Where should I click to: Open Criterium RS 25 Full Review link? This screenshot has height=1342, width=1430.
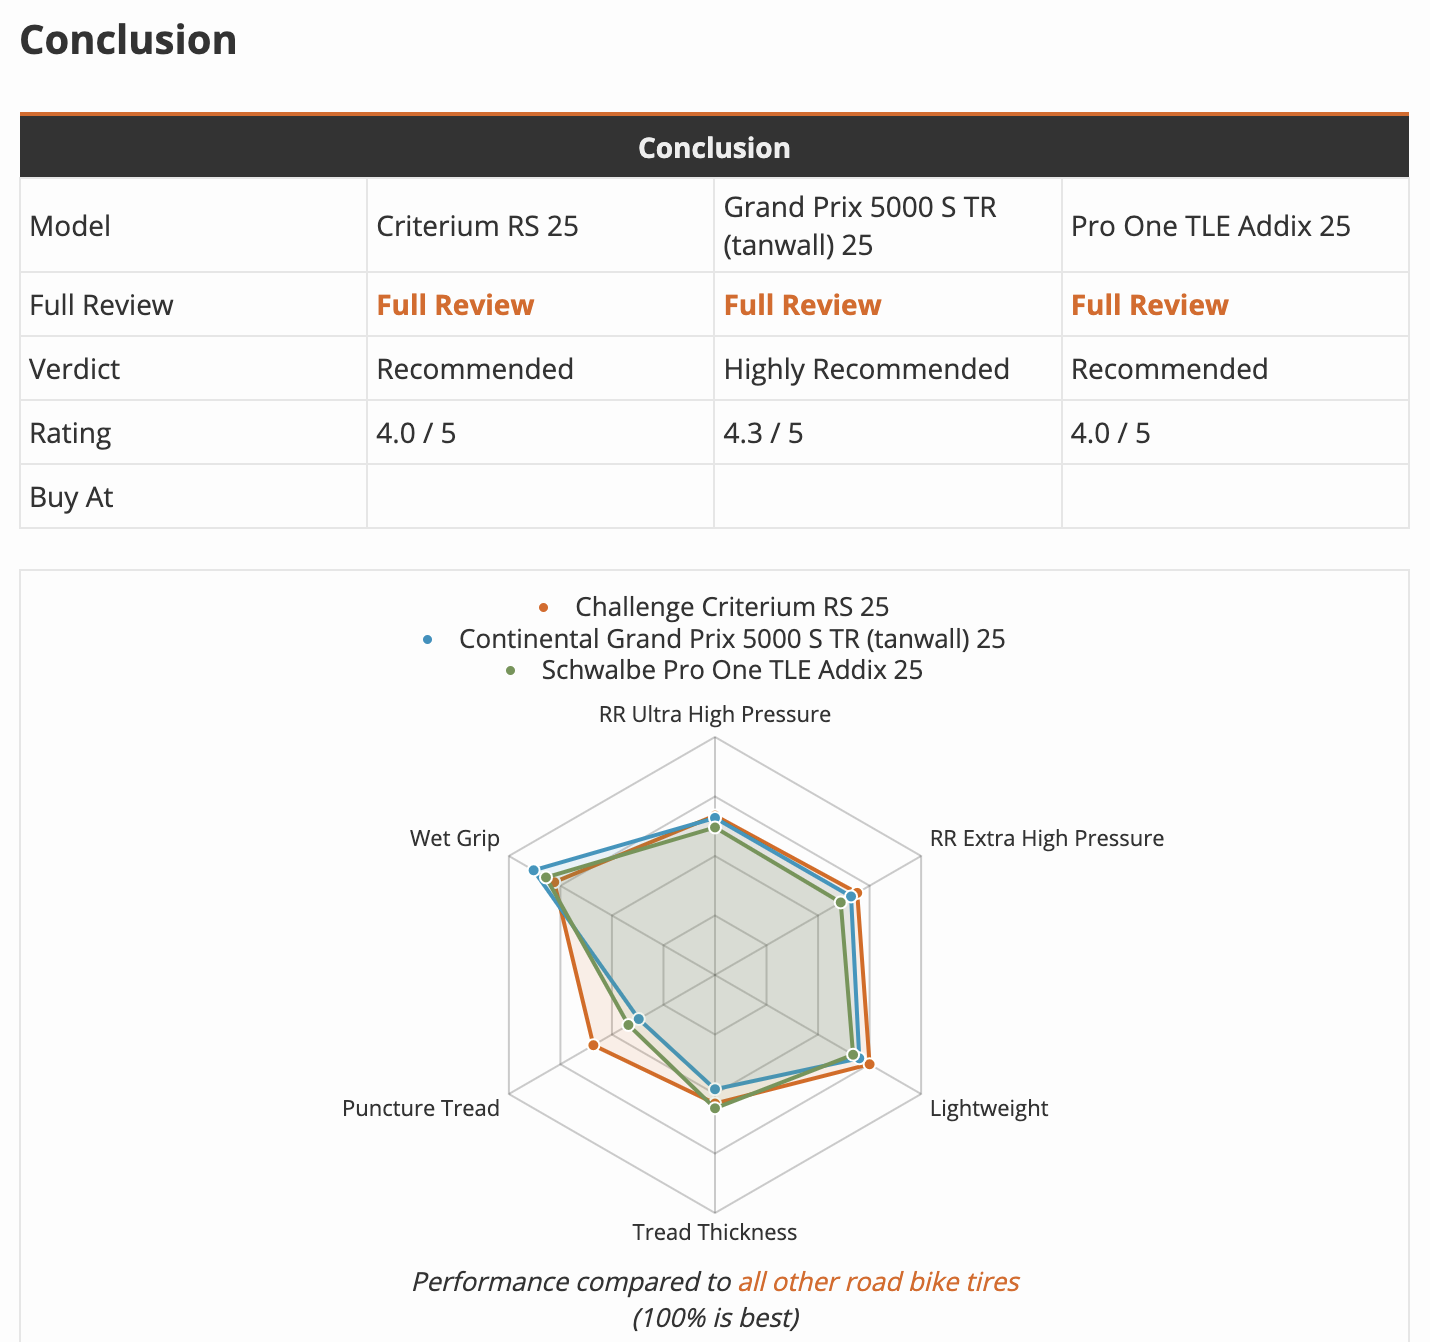(455, 305)
